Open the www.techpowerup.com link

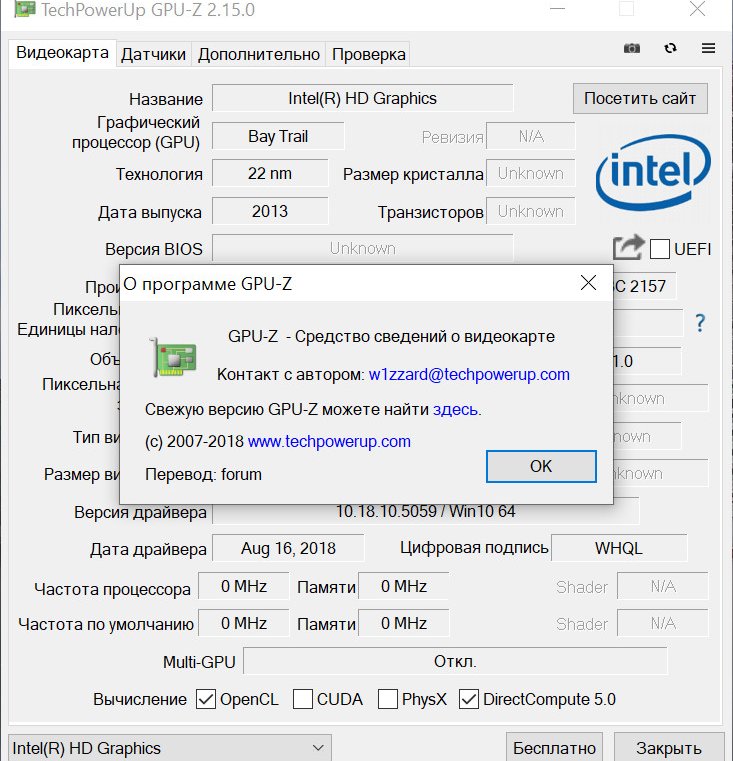coord(329,441)
